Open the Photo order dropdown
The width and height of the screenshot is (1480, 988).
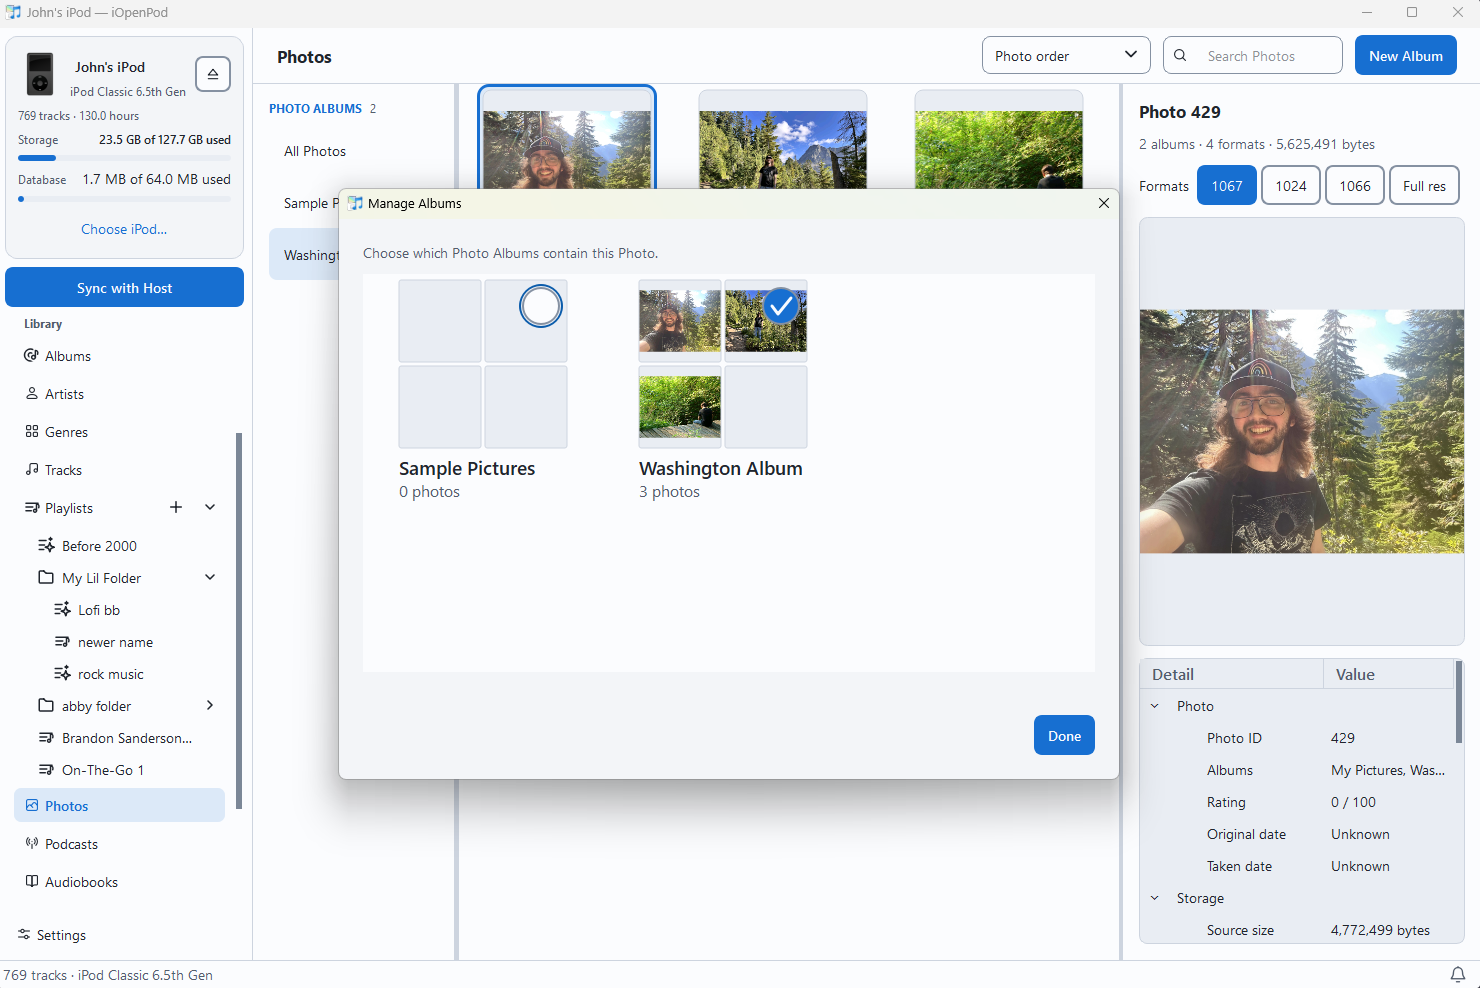(1066, 56)
